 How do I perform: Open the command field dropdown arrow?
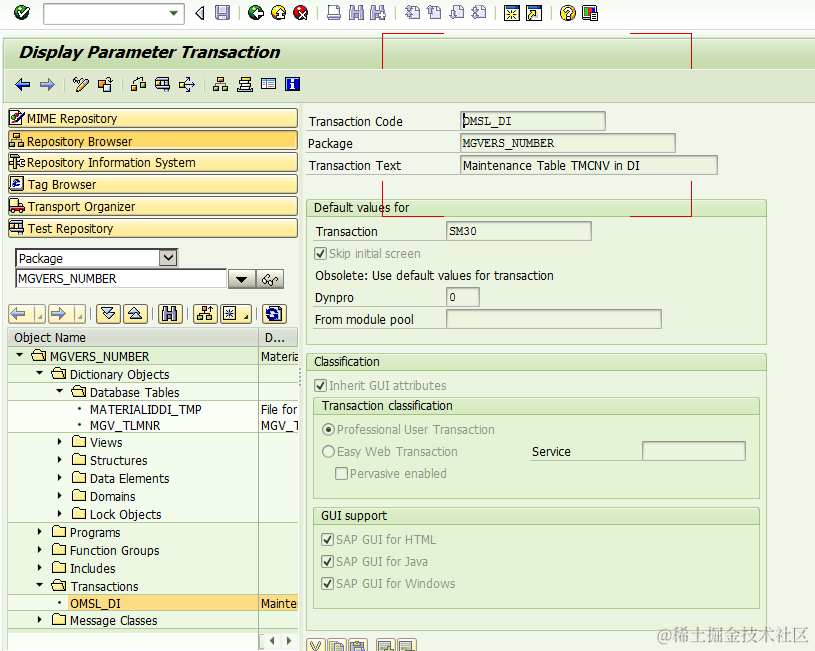pyautogui.click(x=174, y=13)
